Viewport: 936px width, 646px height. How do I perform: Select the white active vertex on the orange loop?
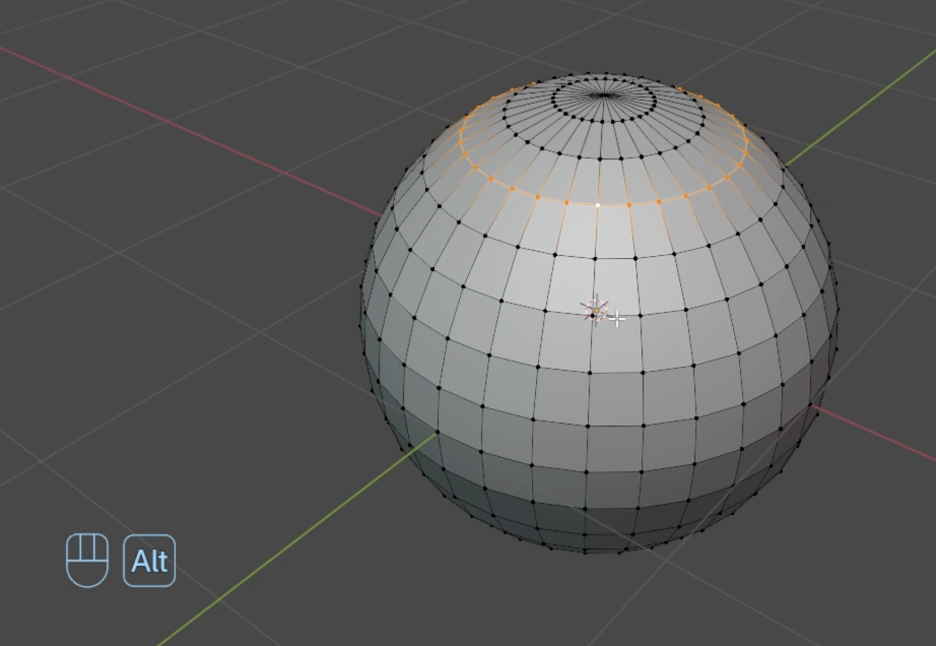pyautogui.click(x=598, y=205)
